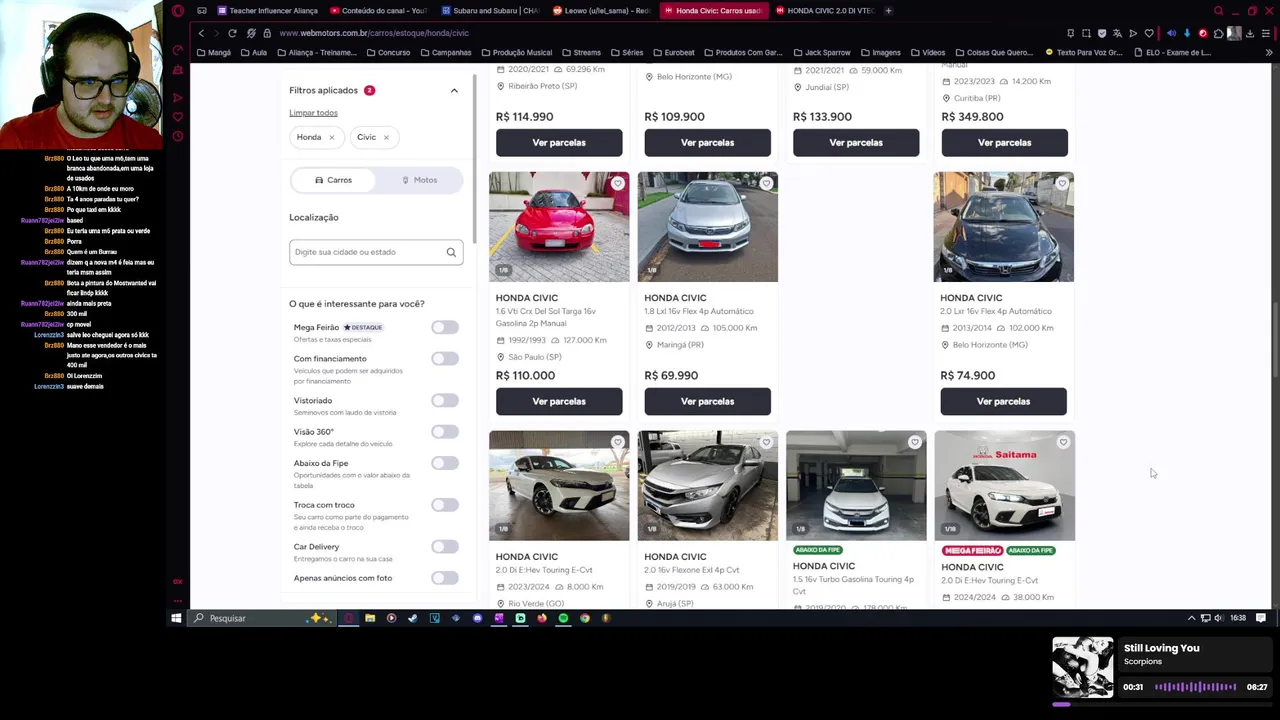Remove the Honda filter chip
The height and width of the screenshot is (720, 1280).
tap(331, 137)
